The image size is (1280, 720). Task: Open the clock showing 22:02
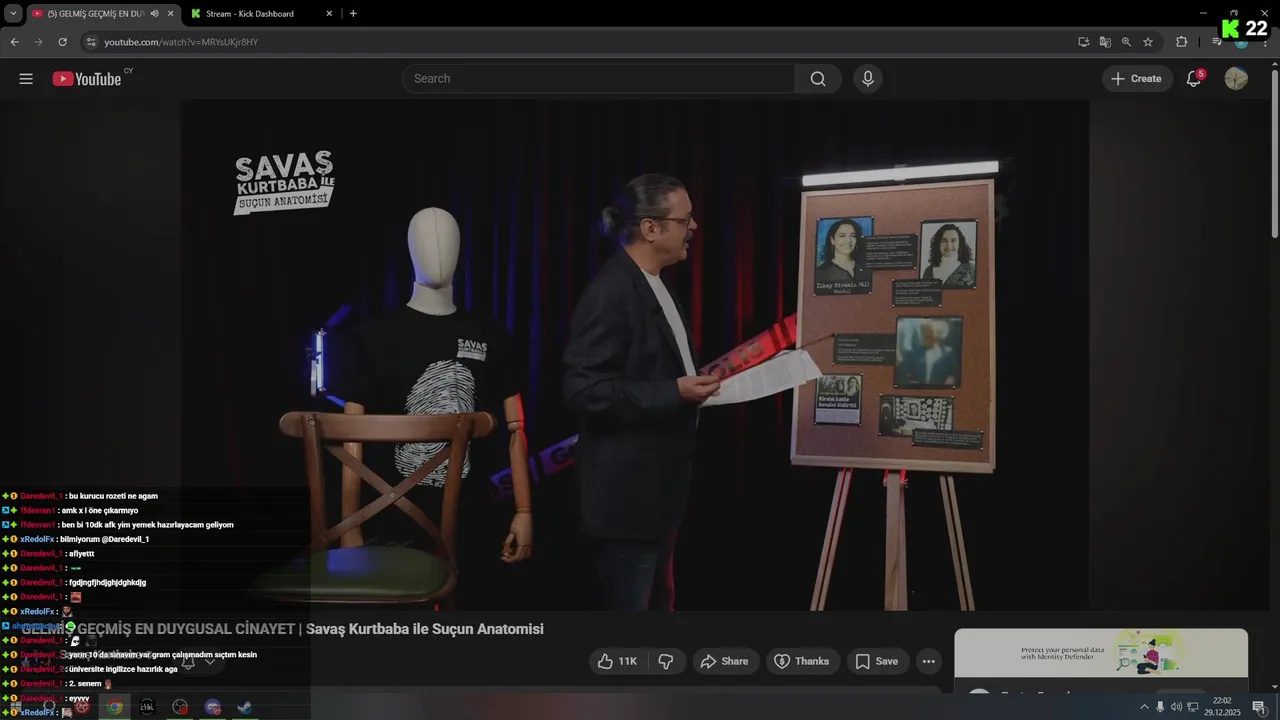[x=1222, y=706]
